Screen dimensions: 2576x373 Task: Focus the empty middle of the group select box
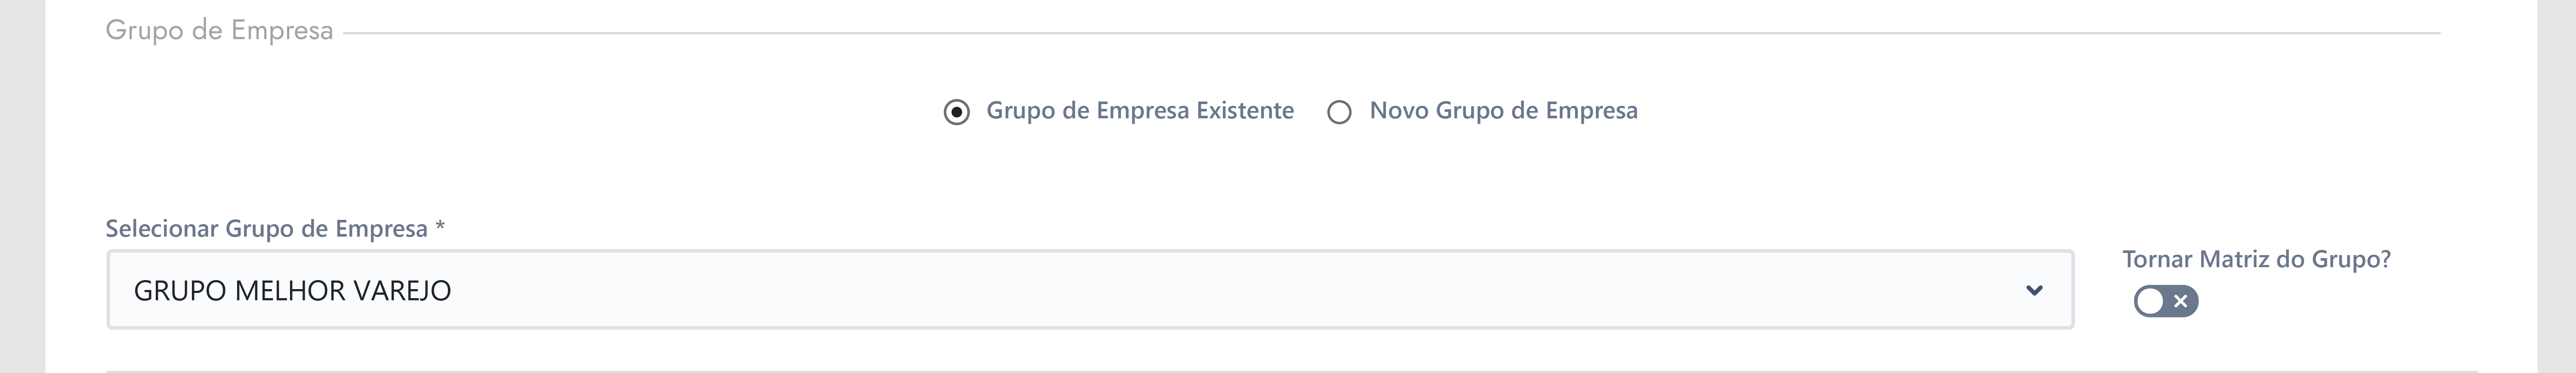point(1200,290)
